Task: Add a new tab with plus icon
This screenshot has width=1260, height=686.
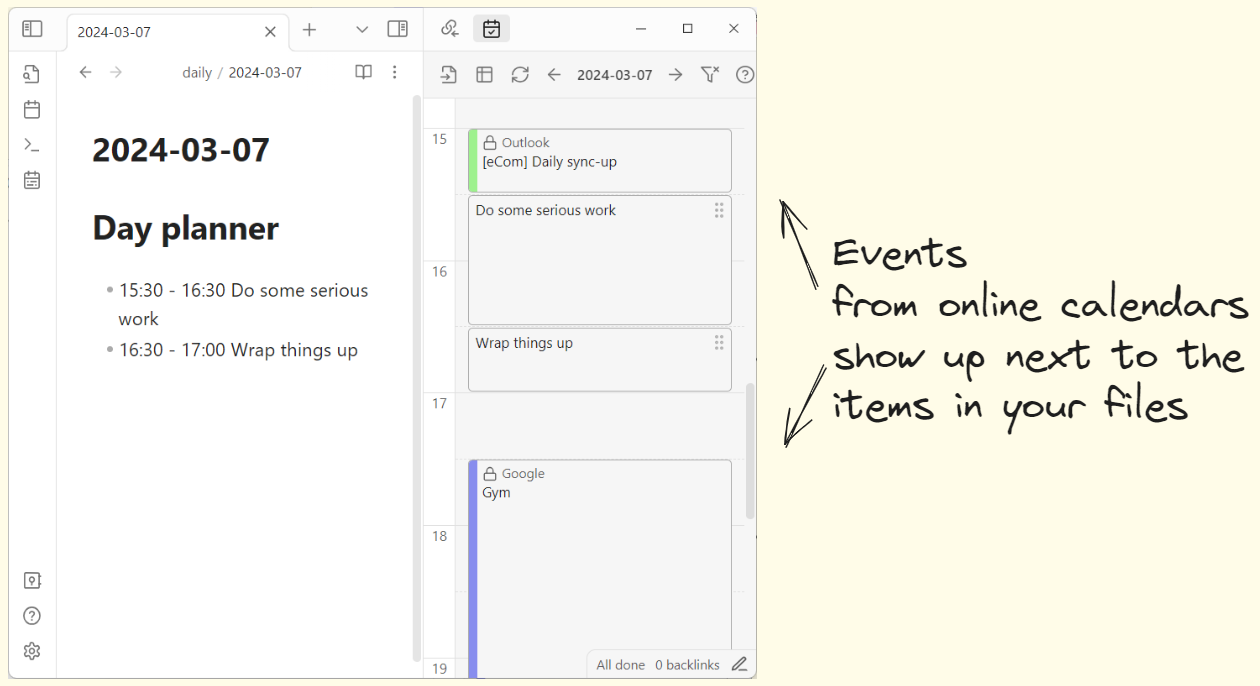Action: [309, 30]
